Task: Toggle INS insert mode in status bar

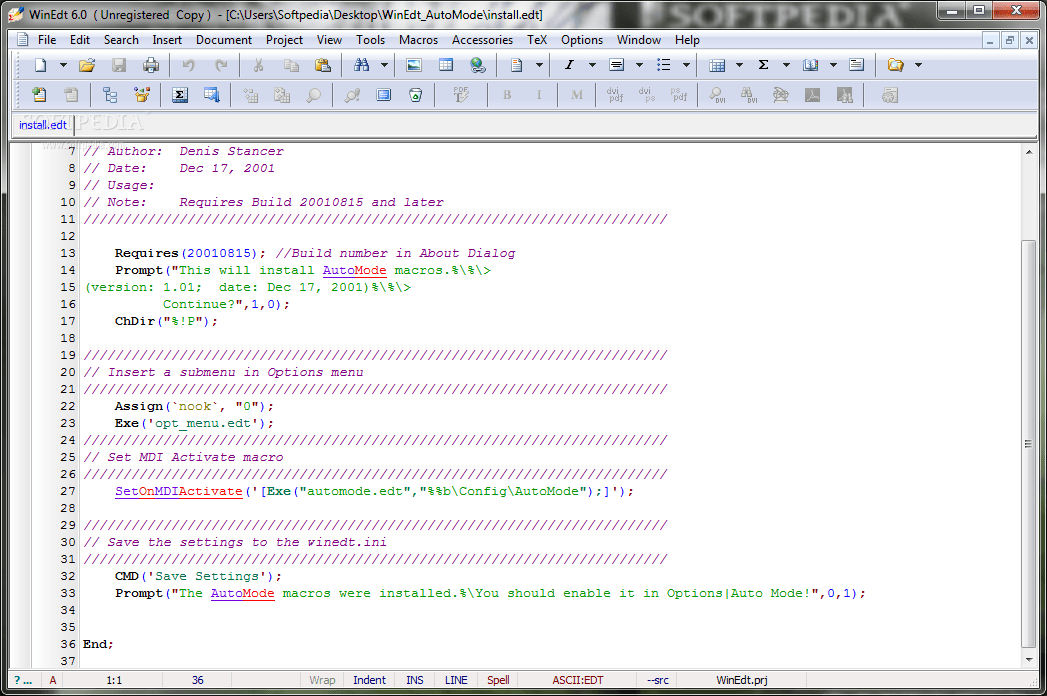Action: tap(415, 680)
